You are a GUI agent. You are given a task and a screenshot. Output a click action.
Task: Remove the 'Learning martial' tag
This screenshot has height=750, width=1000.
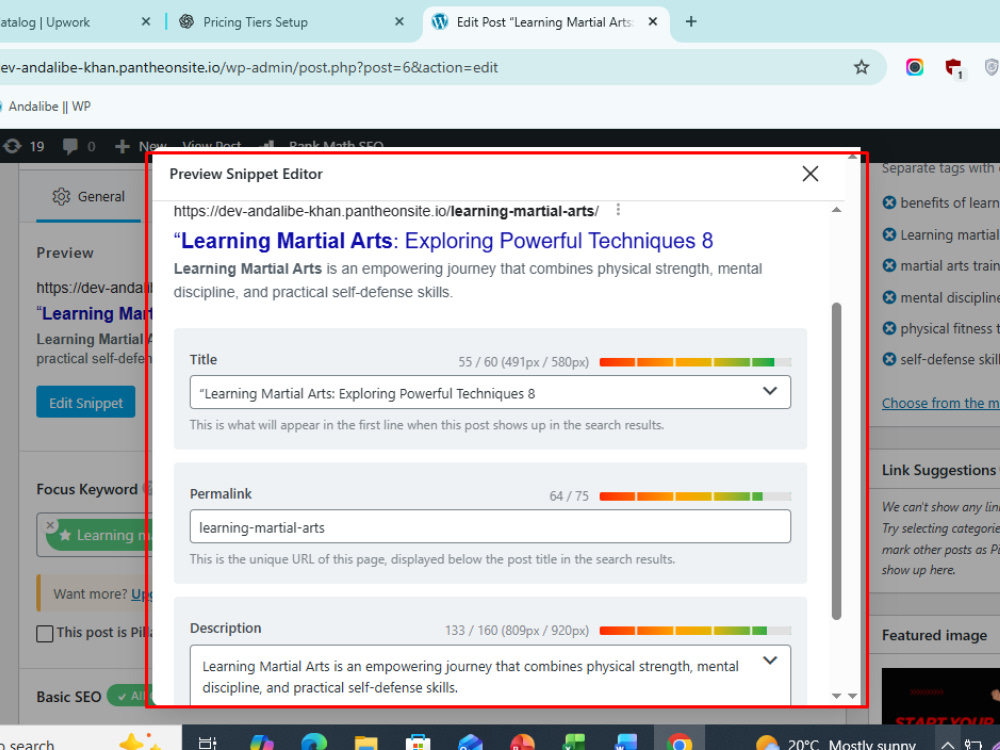[889, 234]
